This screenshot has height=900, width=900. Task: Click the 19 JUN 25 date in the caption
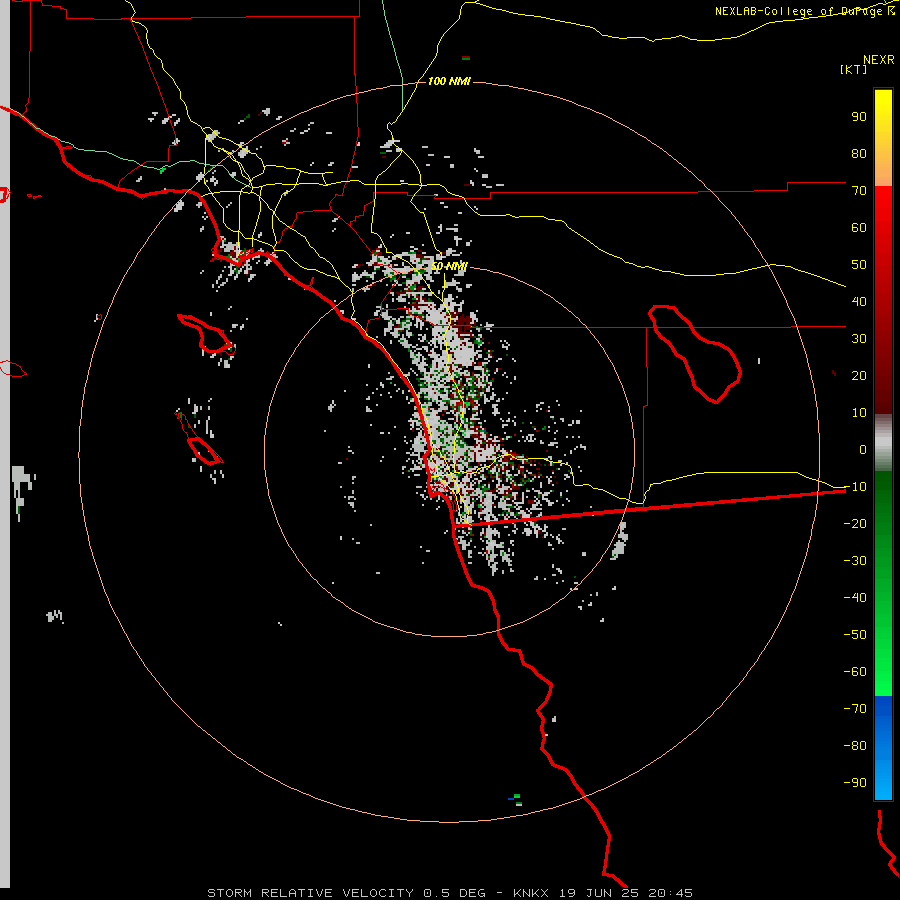click(x=599, y=893)
